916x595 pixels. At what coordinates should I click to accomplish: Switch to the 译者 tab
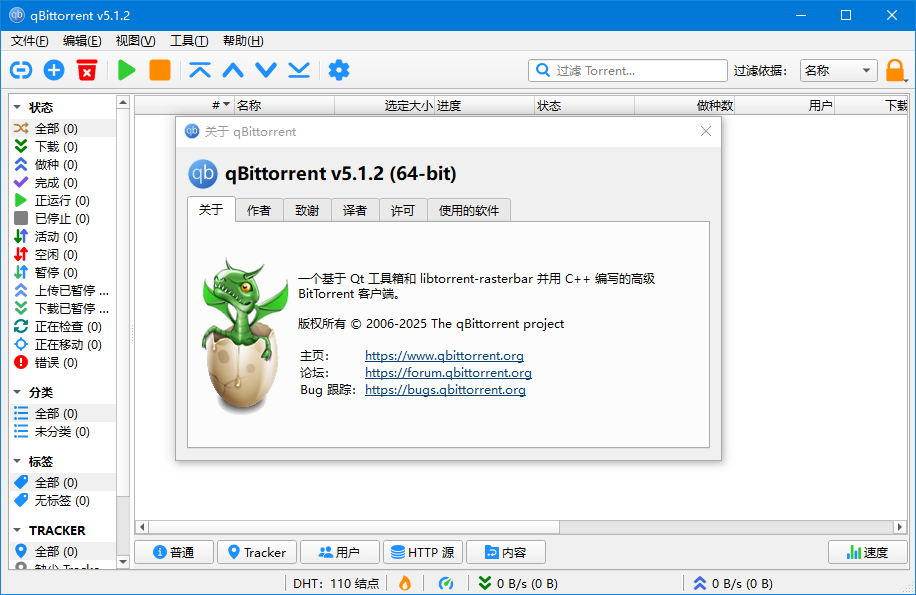(355, 210)
